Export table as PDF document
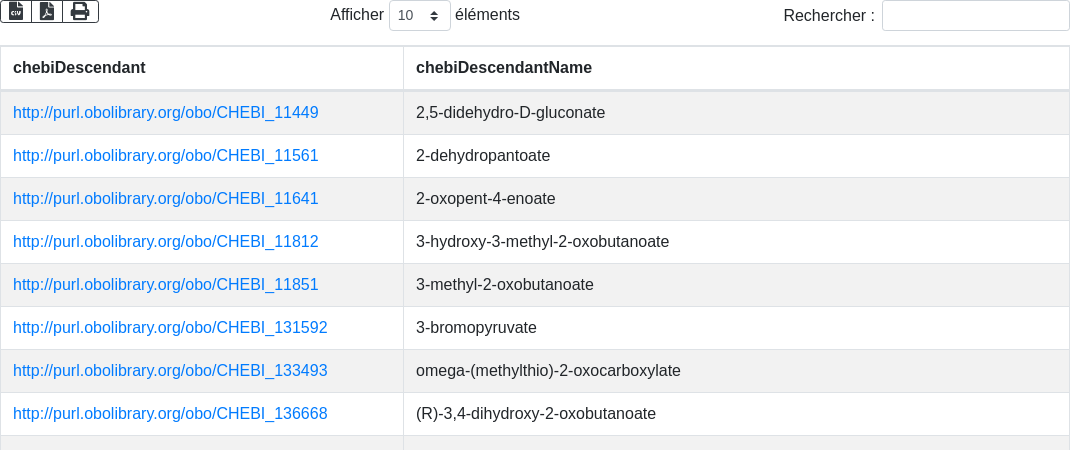Viewport: 1070px width, 450px height. [x=47, y=12]
